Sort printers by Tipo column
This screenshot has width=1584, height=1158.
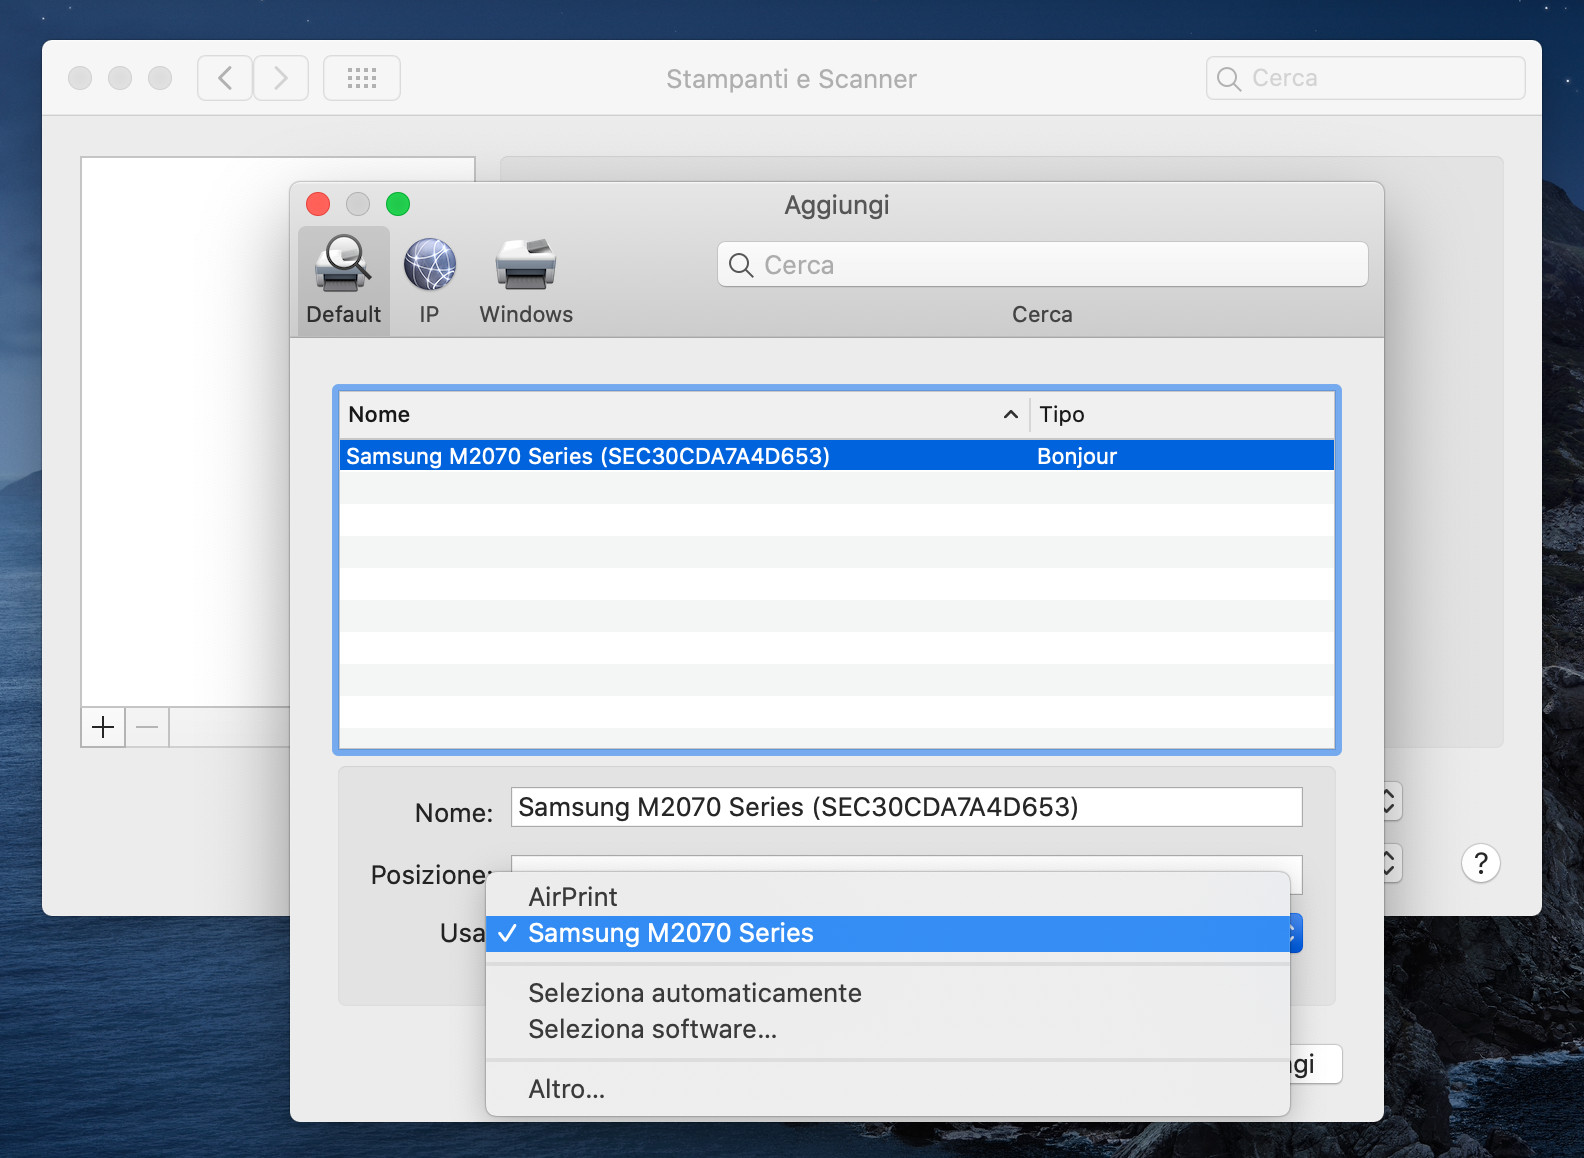[x=1183, y=414]
